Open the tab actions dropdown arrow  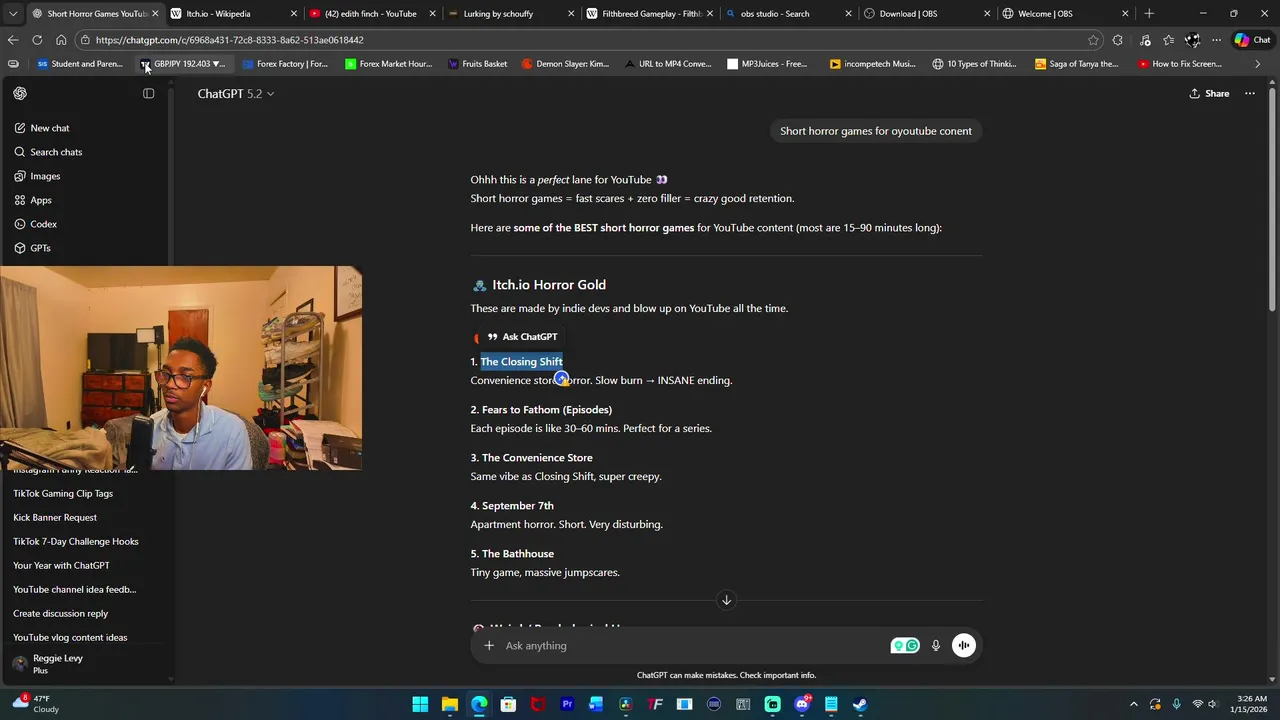pos(13,14)
